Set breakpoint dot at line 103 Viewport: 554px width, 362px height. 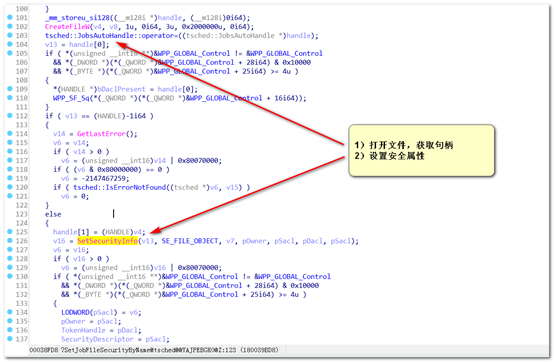pos(10,35)
